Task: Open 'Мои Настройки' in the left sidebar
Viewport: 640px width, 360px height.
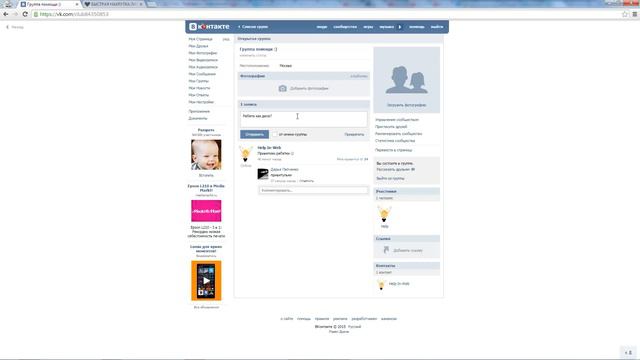Action: tap(201, 102)
